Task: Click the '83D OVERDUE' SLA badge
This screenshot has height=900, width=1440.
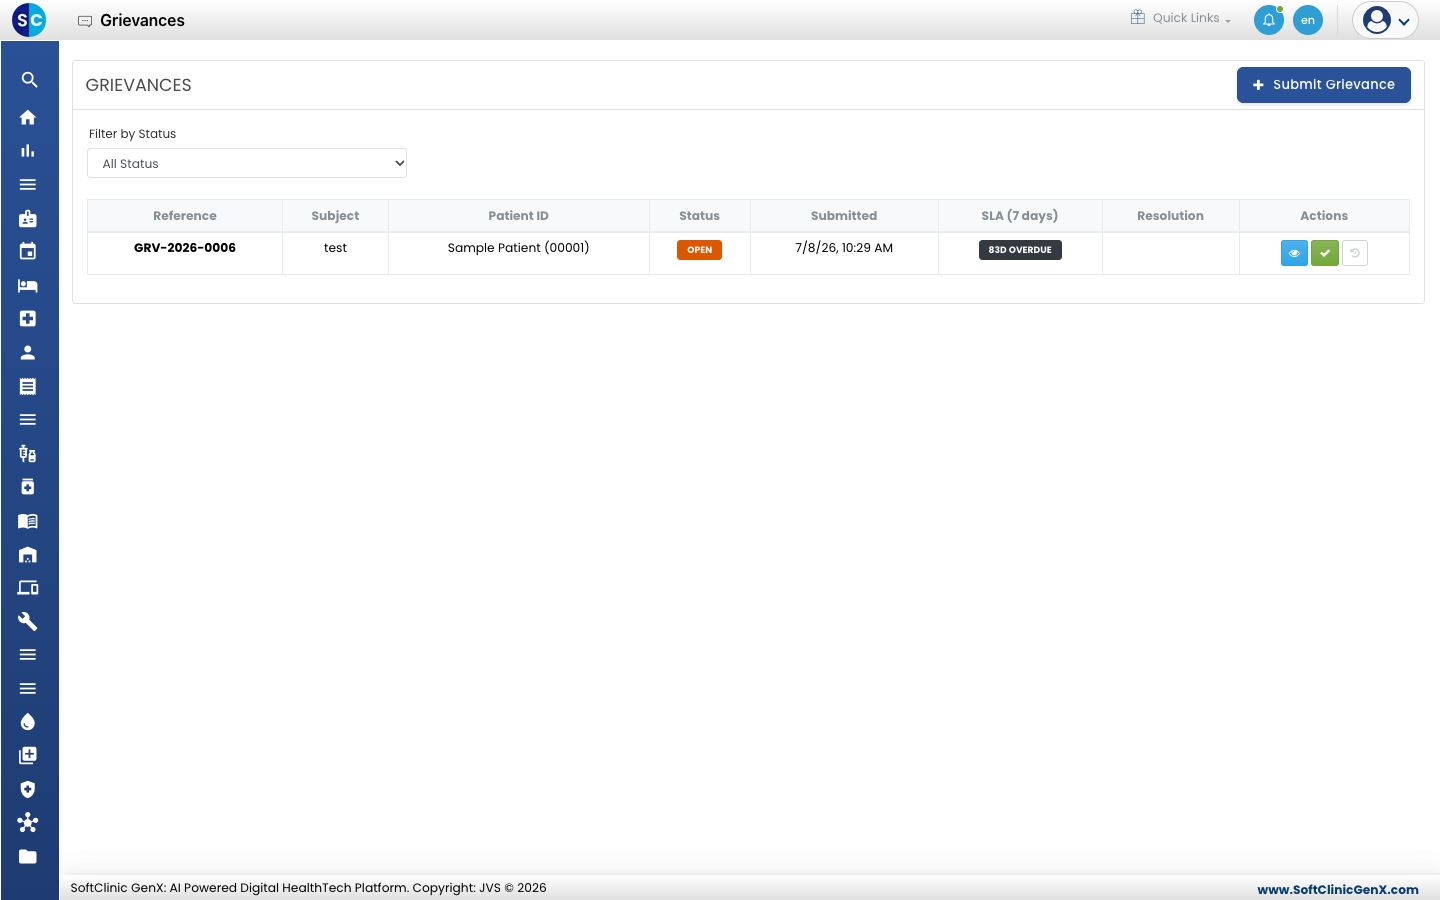Action: click(x=1020, y=250)
